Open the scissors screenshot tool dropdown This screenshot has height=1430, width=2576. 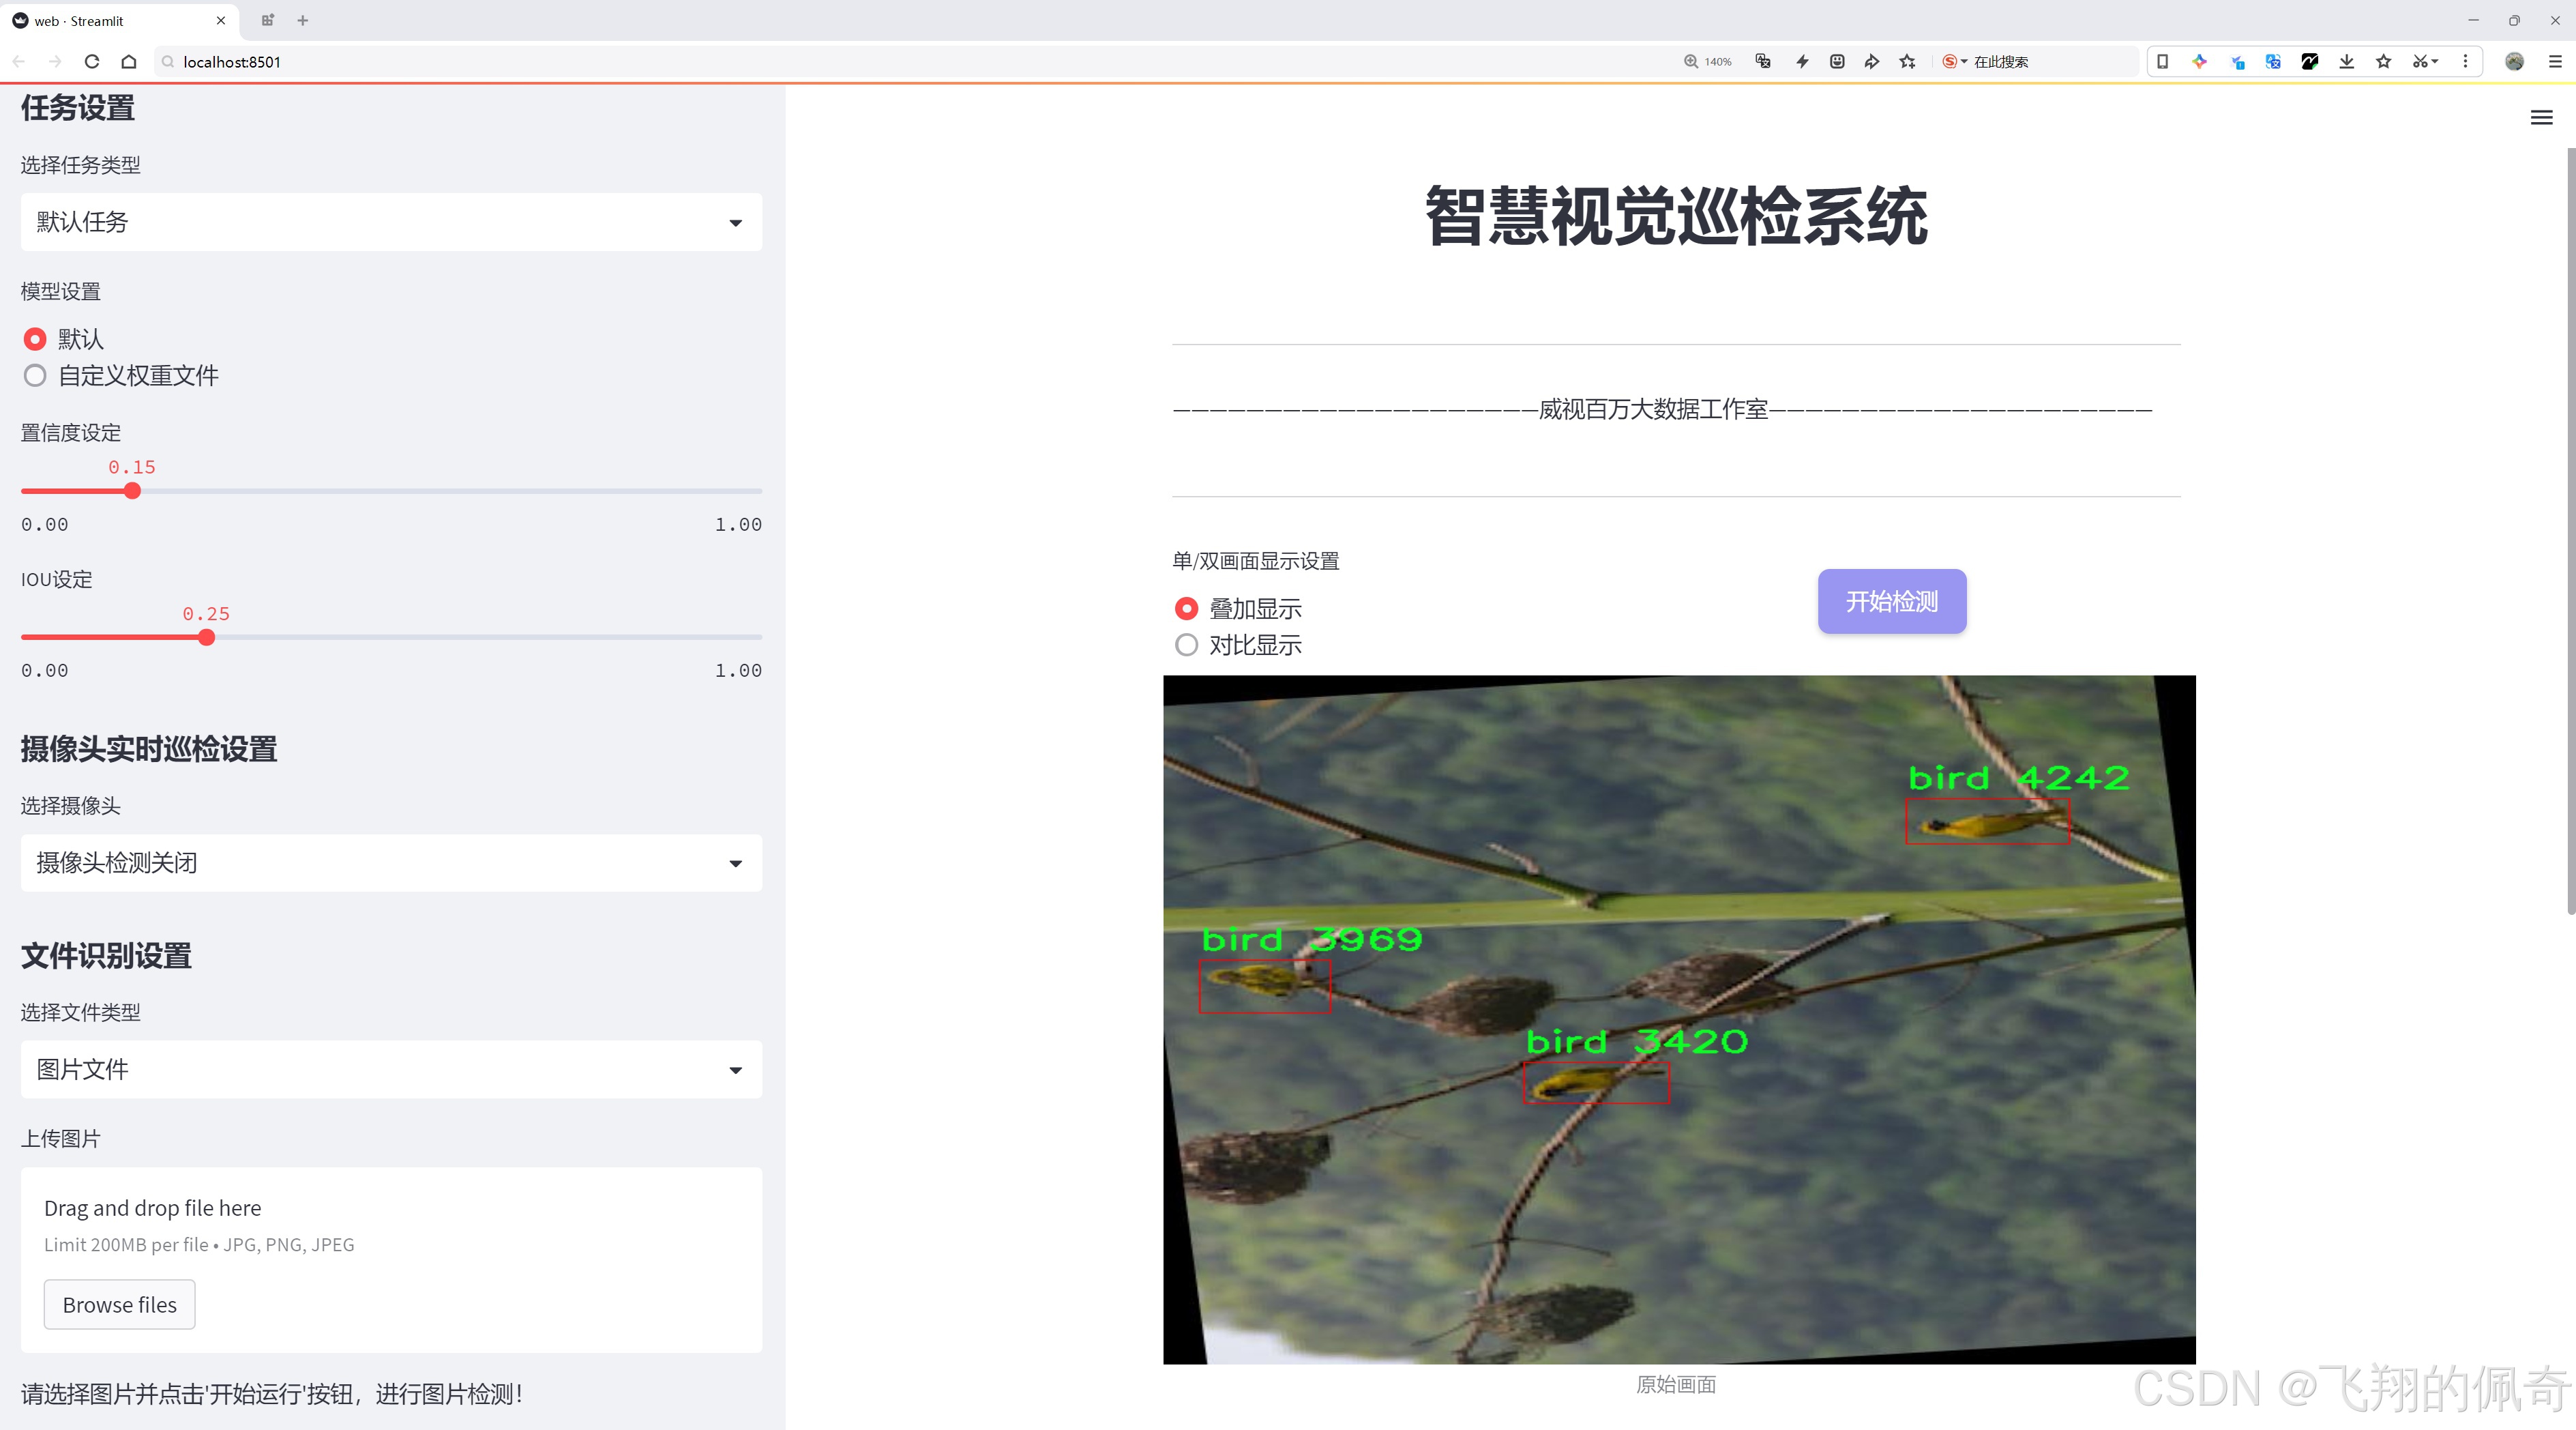(x=2425, y=61)
